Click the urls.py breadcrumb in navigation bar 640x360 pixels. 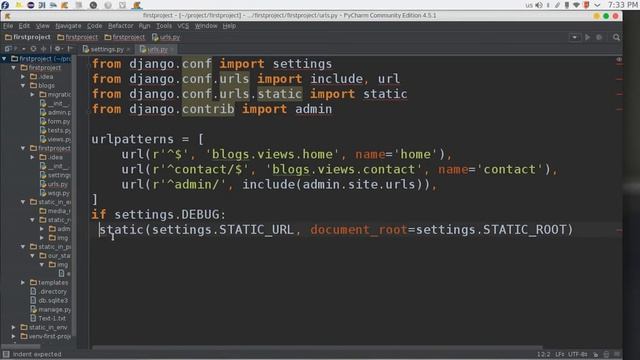166,37
